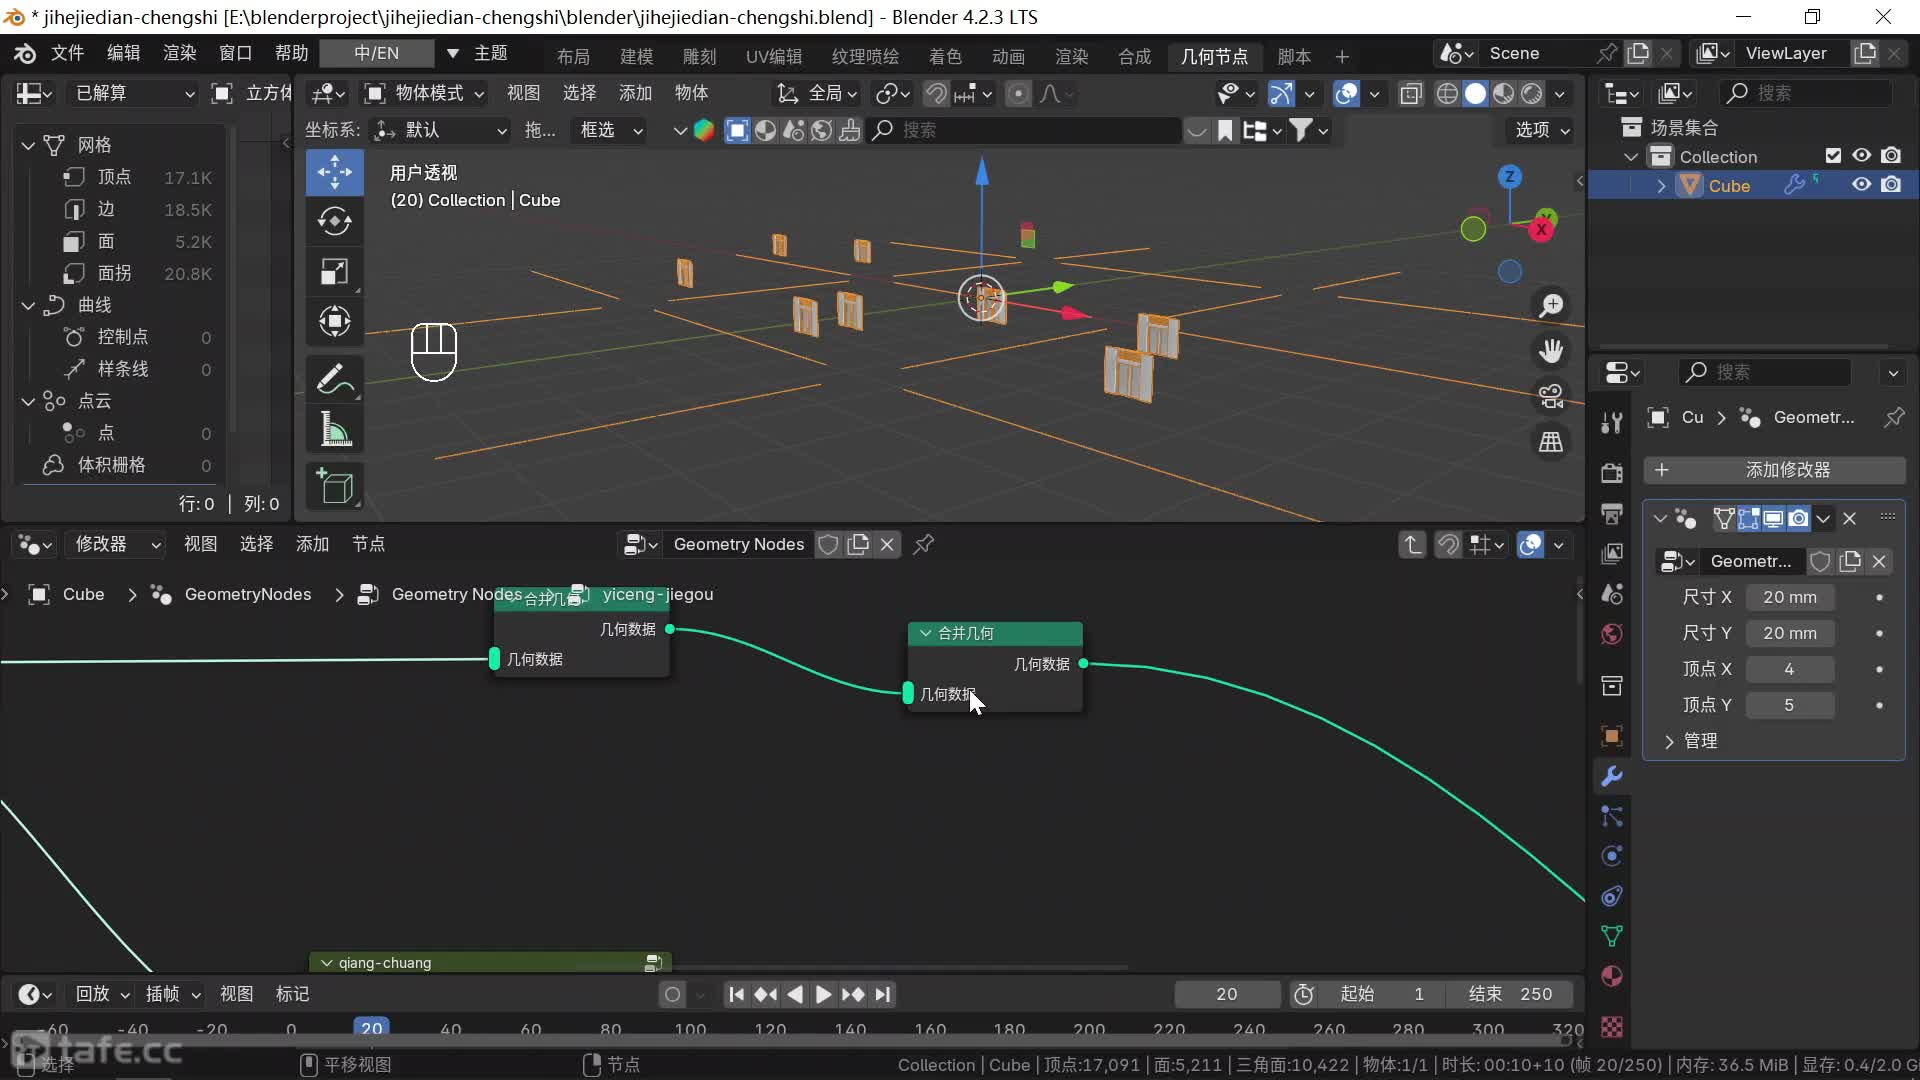Click the 尺寸 X value field

(x=1789, y=597)
